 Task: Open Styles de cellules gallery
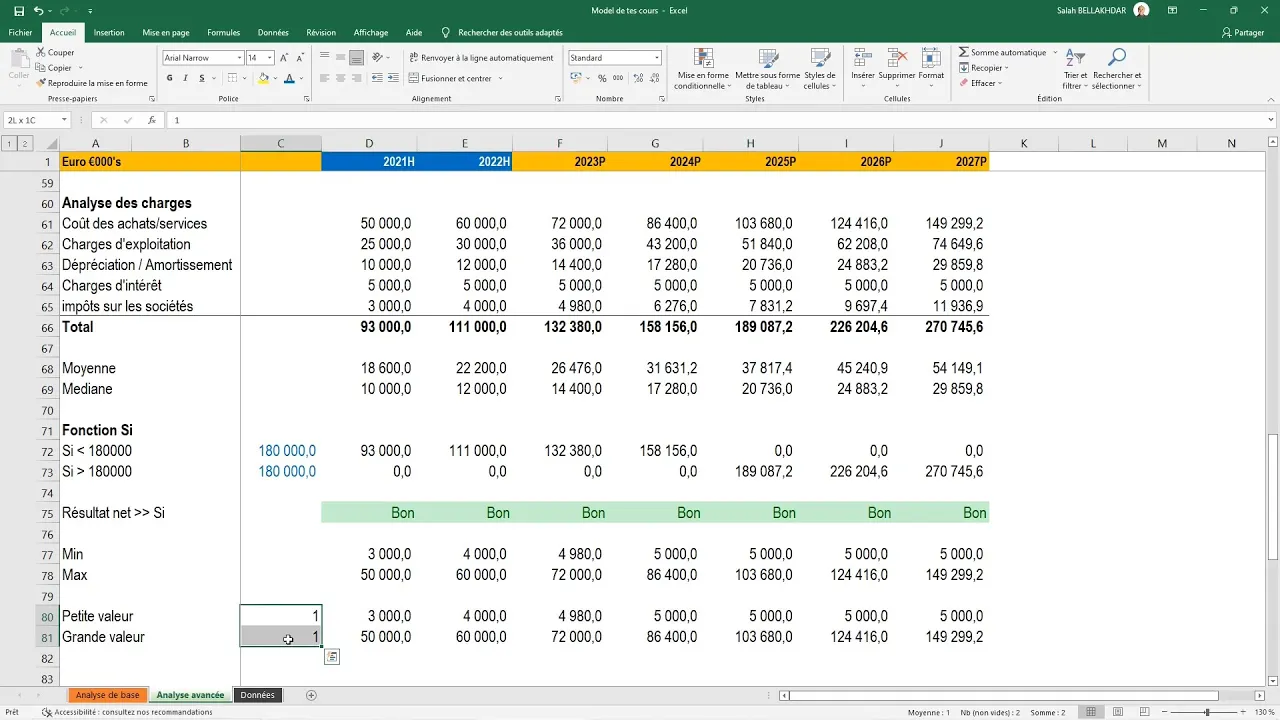click(x=819, y=69)
